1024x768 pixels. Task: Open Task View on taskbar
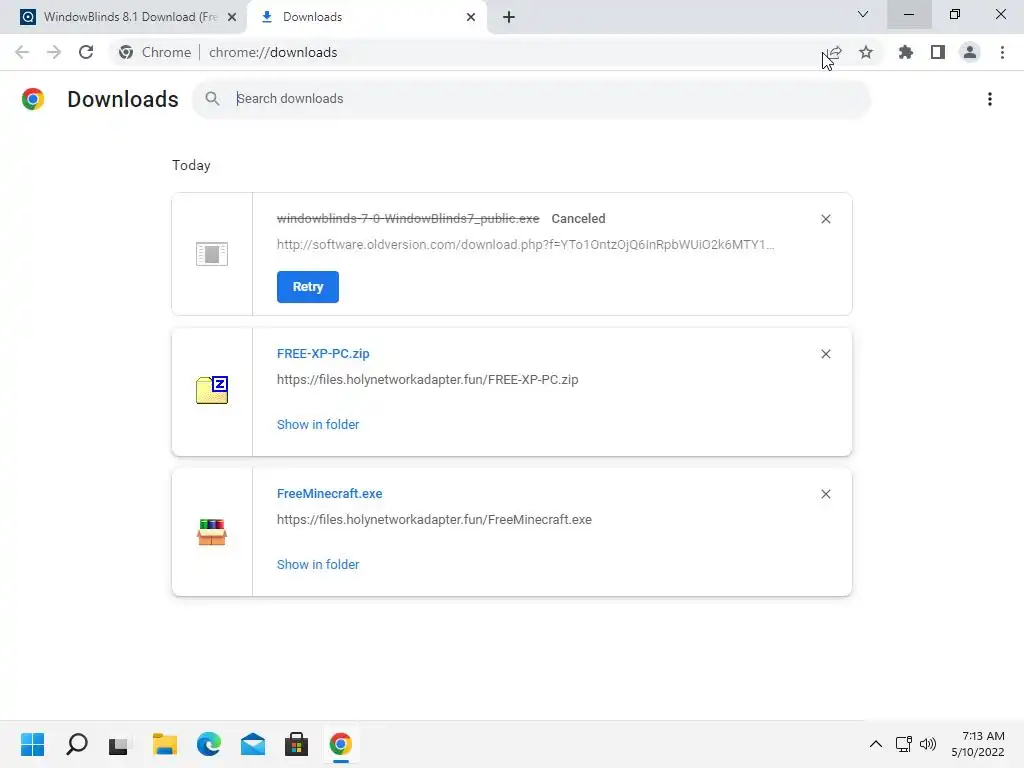click(120, 744)
